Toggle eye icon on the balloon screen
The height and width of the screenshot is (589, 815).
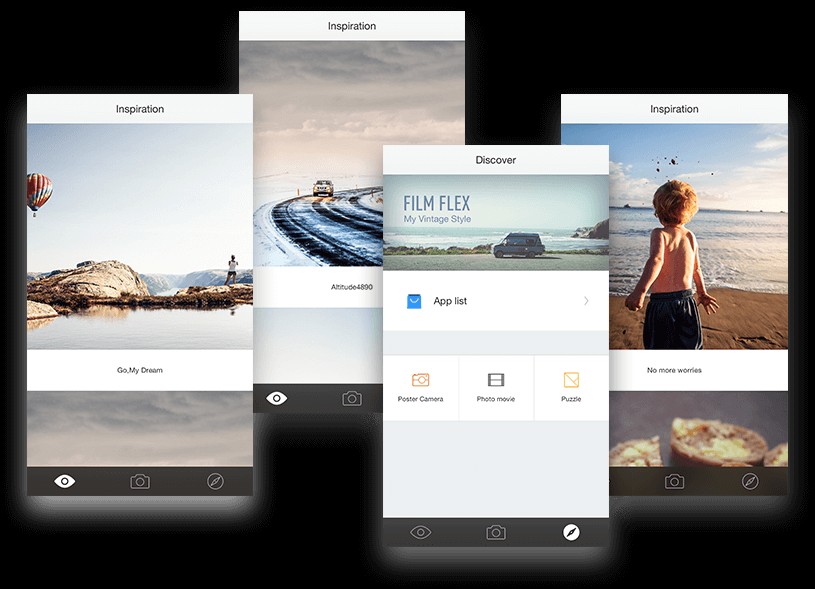point(65,481)
